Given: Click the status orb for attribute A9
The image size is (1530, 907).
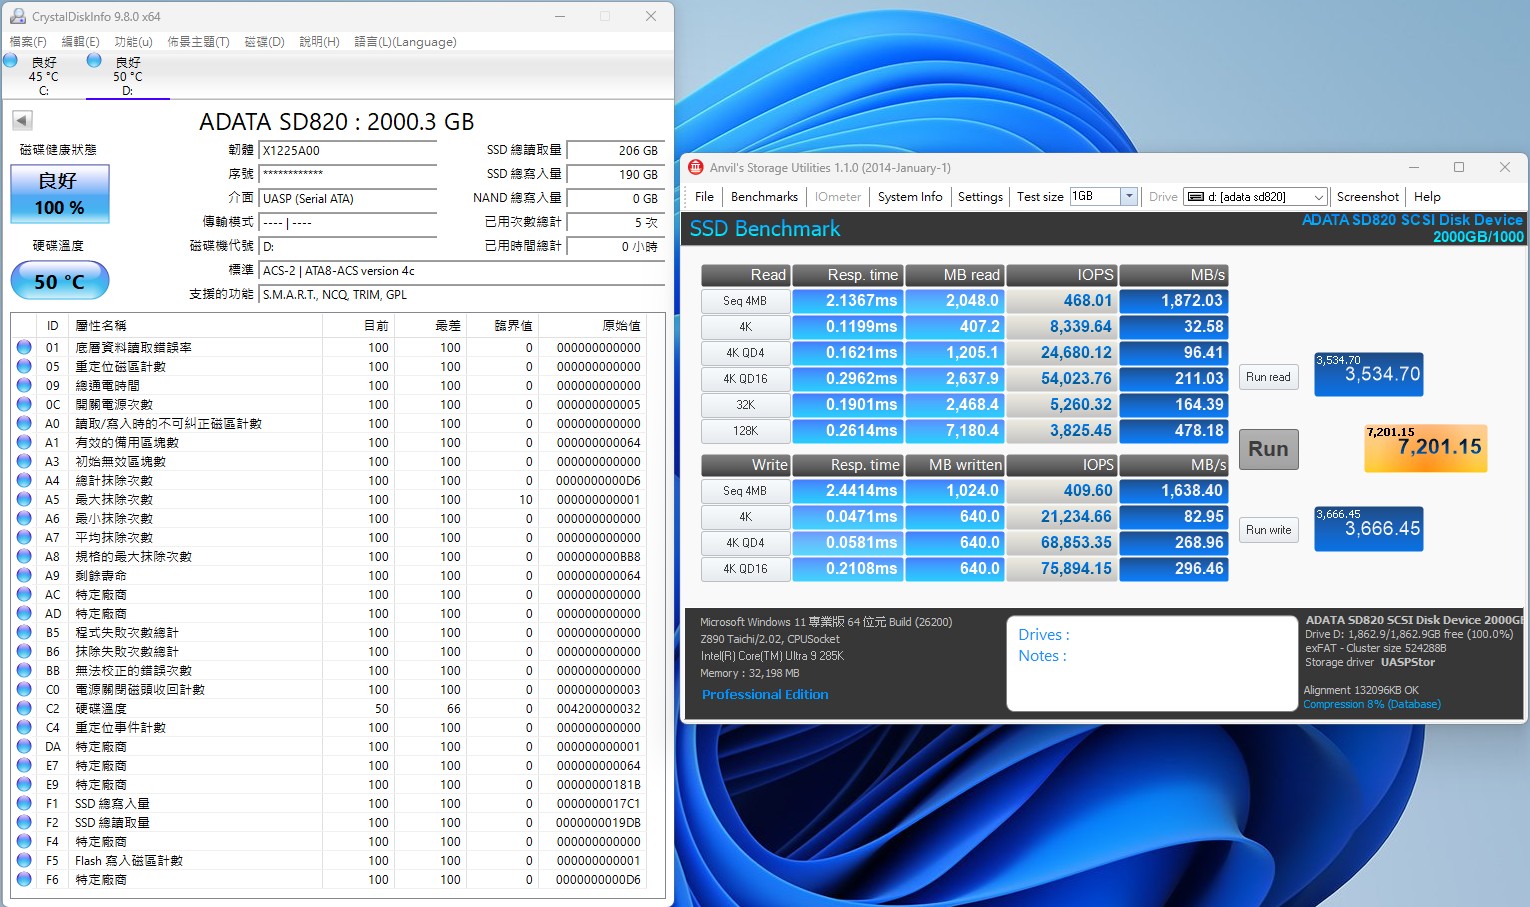Looking at the screenshot, I should pos(24,575).
